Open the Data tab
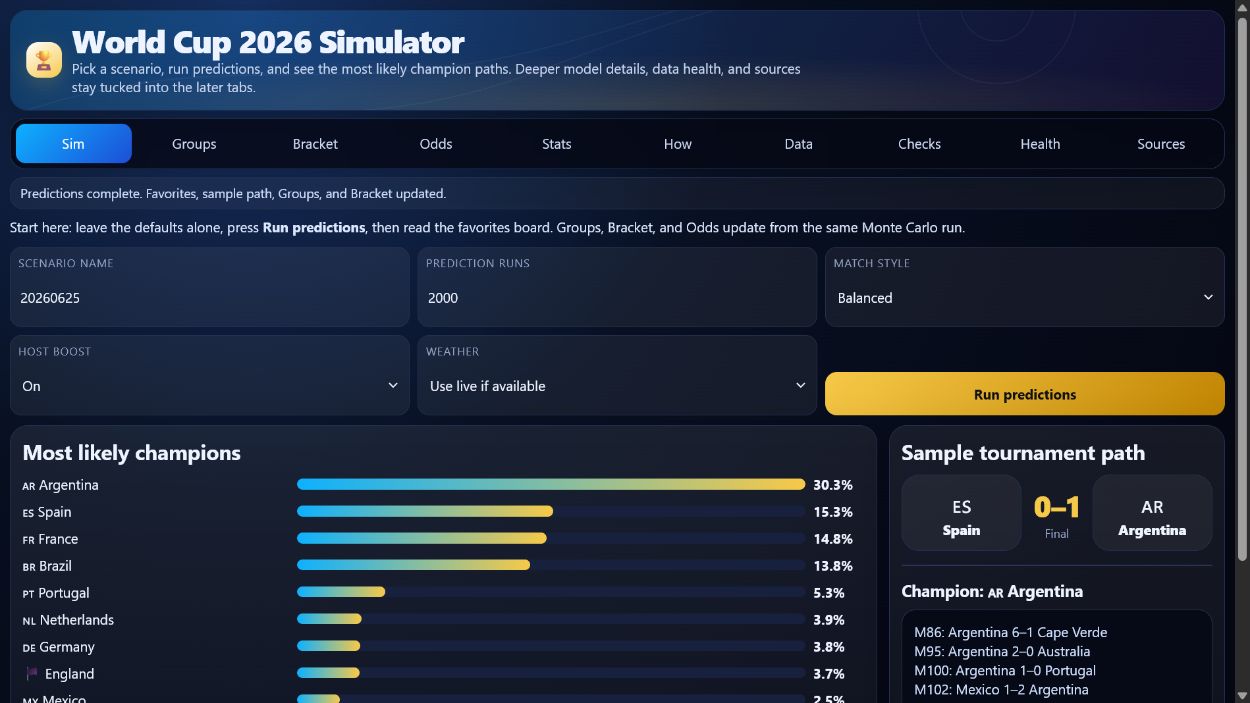This screenshot has height=703, width=1250. (799, 144)
